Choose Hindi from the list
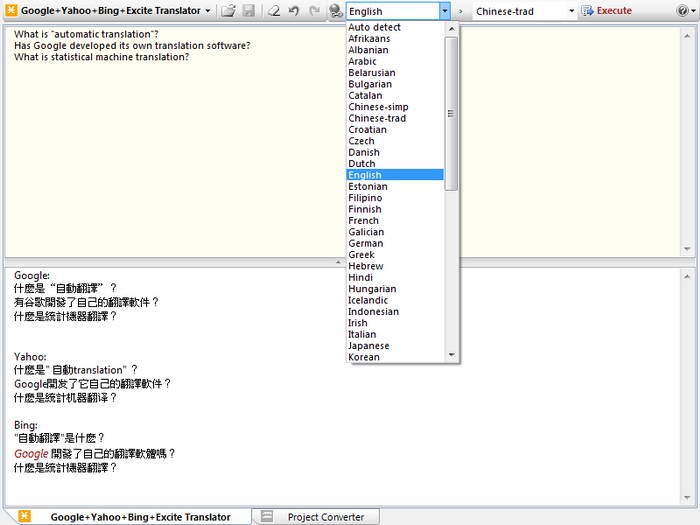This screenshot has height=525, width=700. click(x=395, y=278)
